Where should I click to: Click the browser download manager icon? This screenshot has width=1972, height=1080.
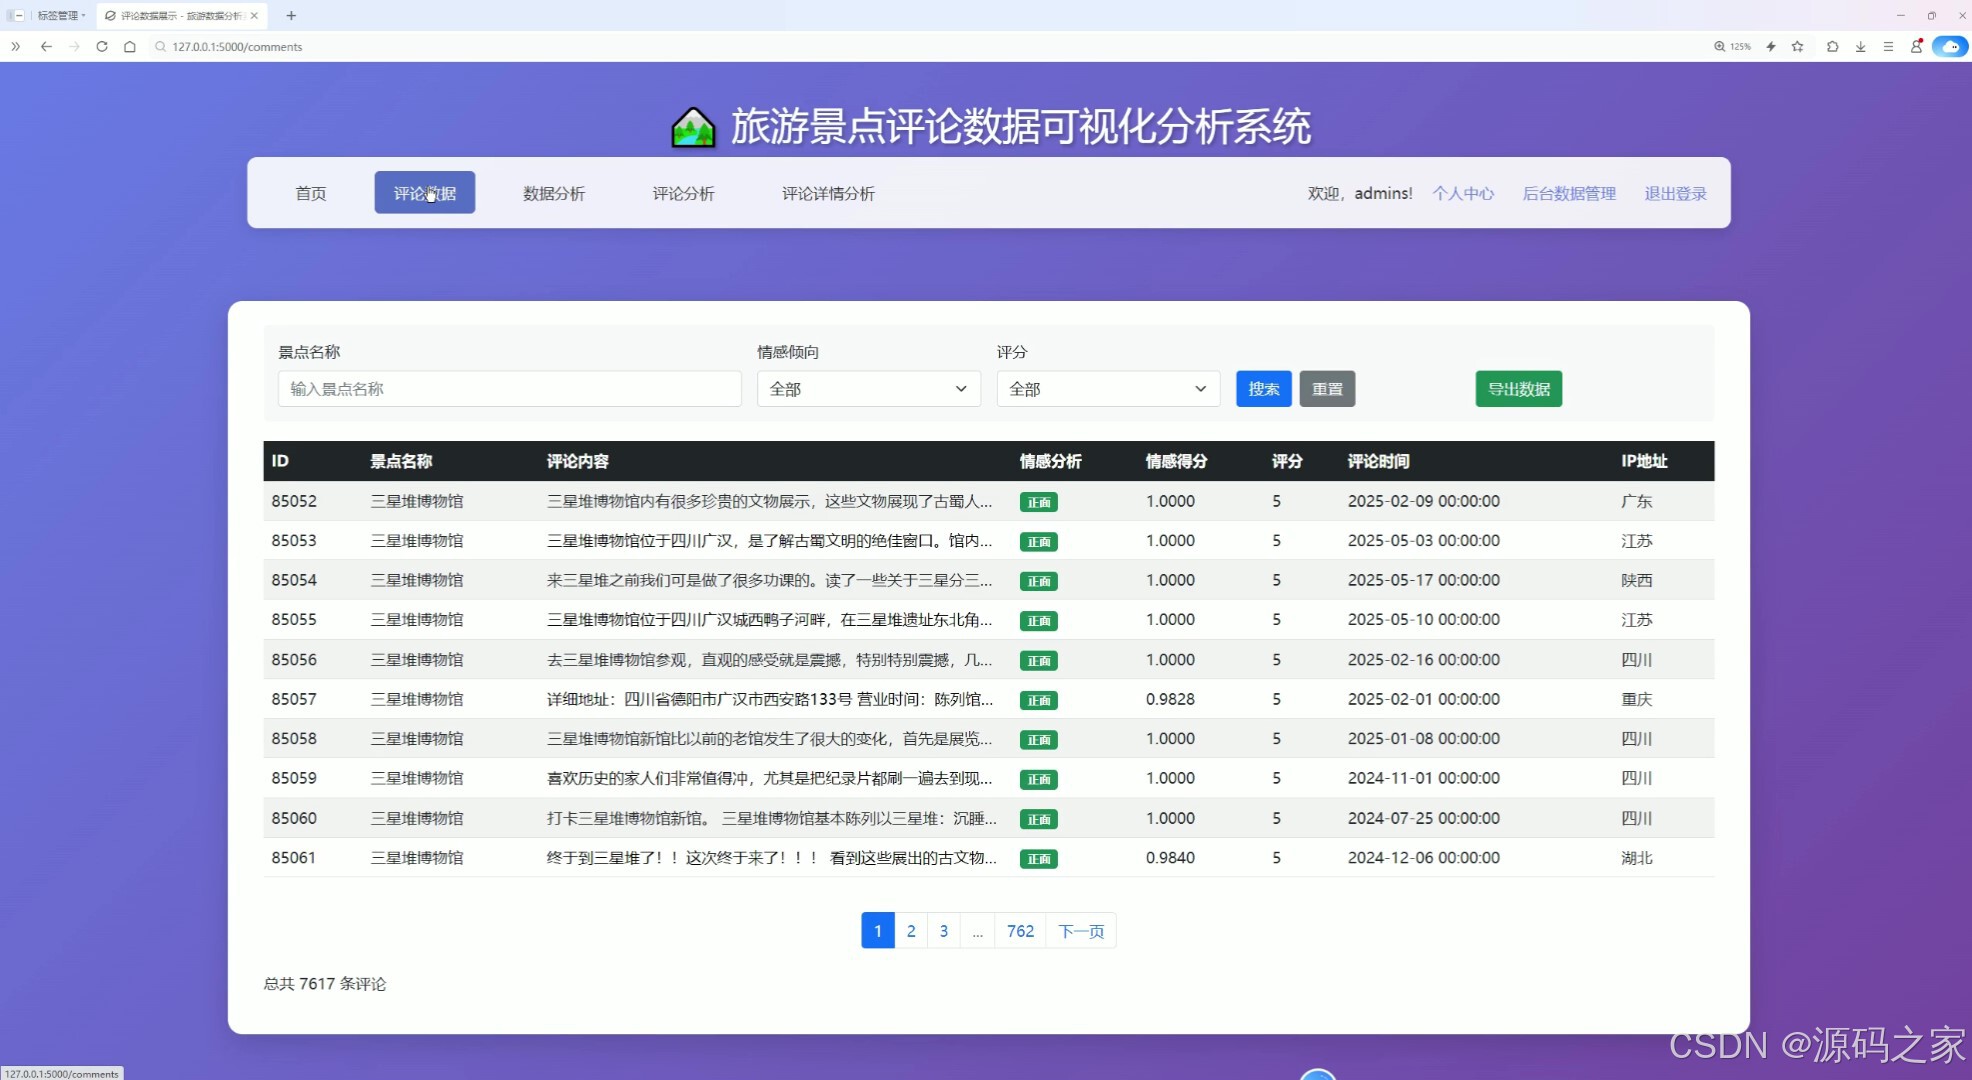[1860, 46]
